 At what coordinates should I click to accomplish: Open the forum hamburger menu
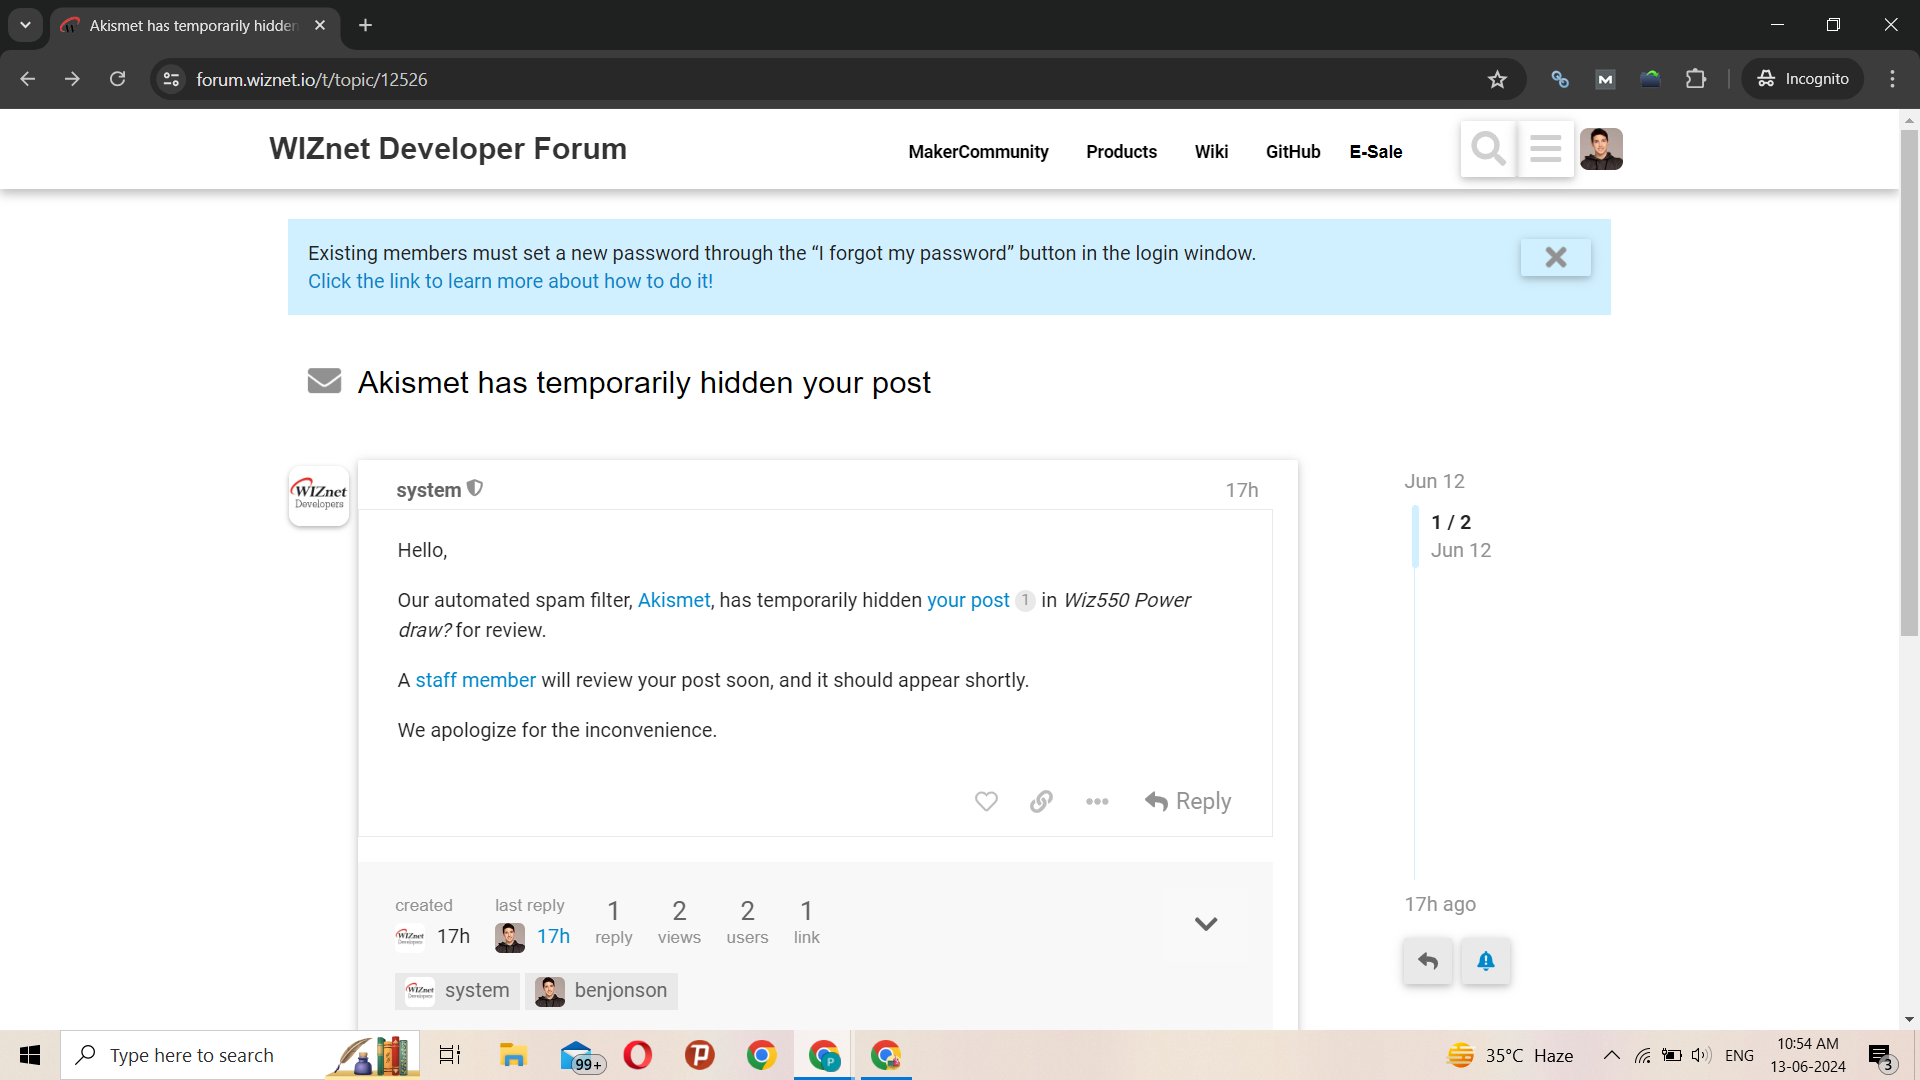pyautogui.click(x=1545, y=149)
